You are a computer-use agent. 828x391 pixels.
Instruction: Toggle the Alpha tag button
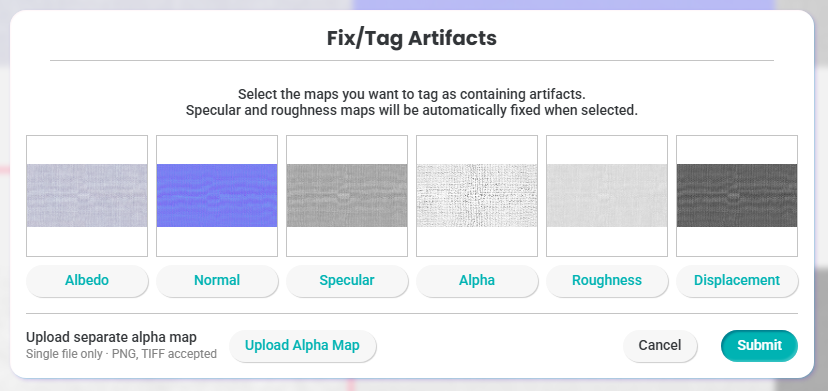click(477, 281)
